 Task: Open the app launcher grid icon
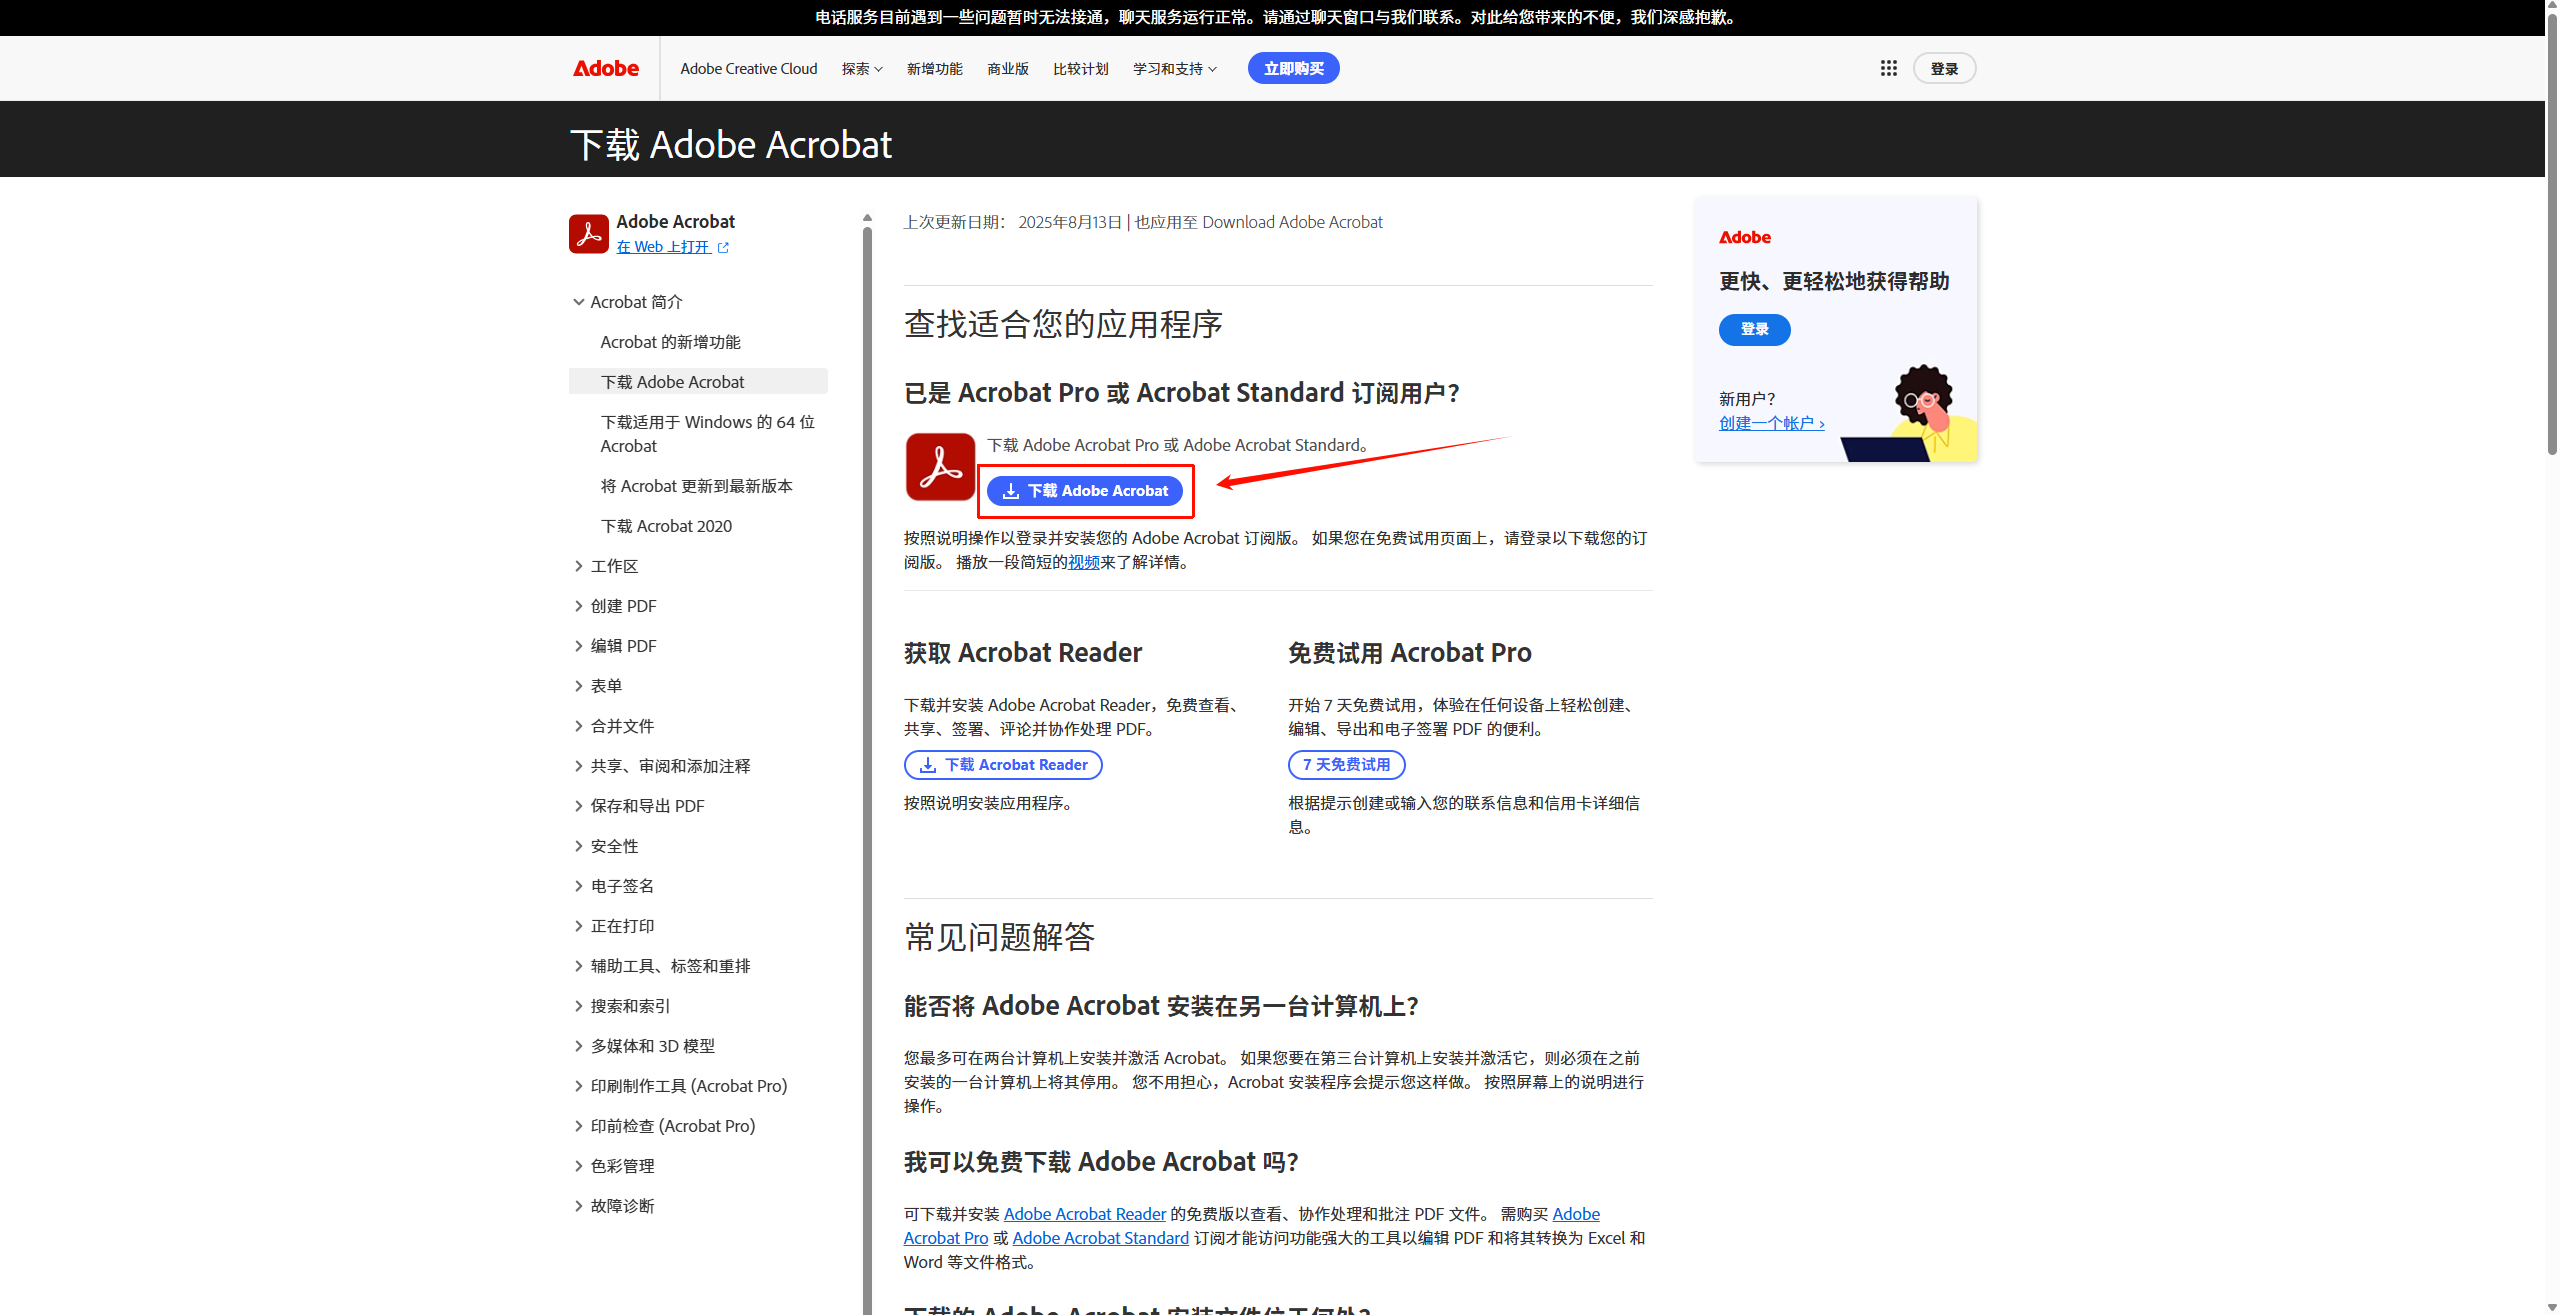pos(1888,68)
